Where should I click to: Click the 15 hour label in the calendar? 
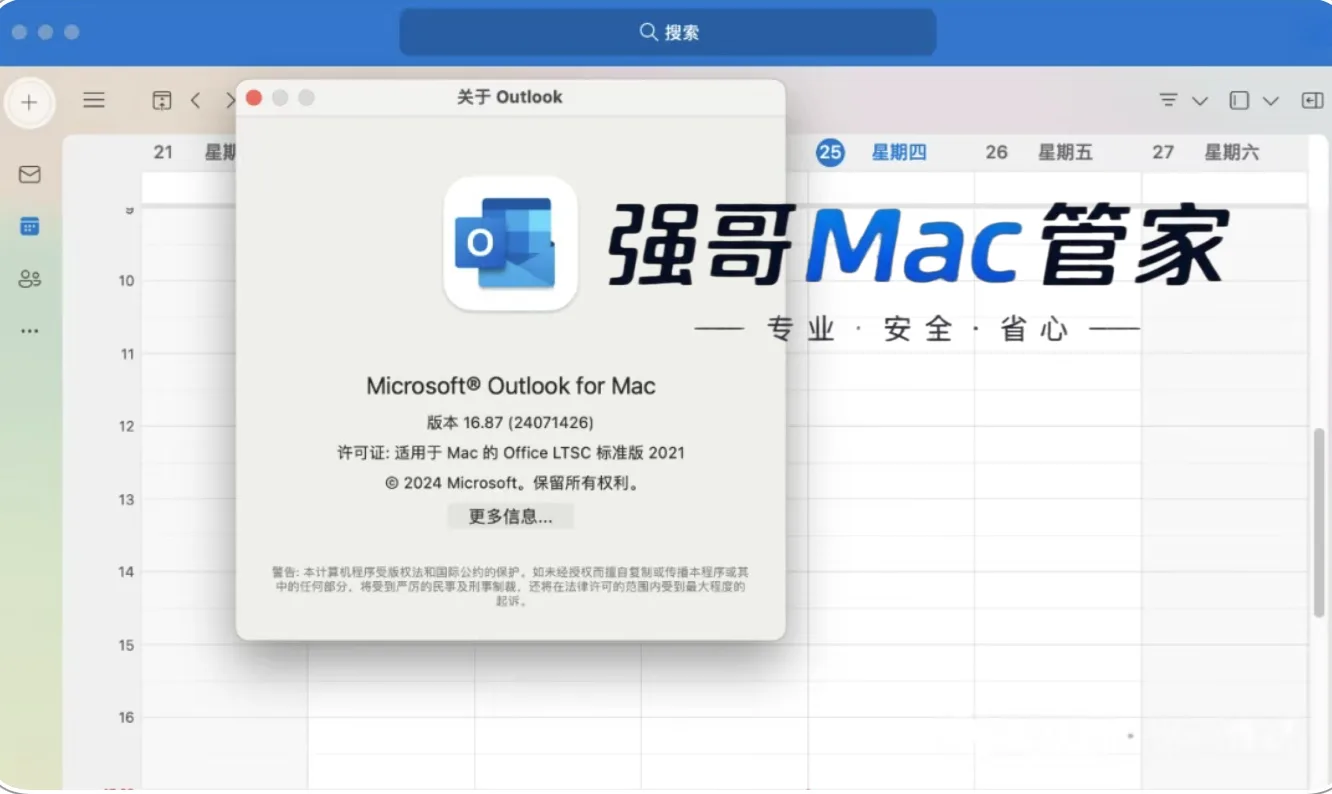point(126,645)
